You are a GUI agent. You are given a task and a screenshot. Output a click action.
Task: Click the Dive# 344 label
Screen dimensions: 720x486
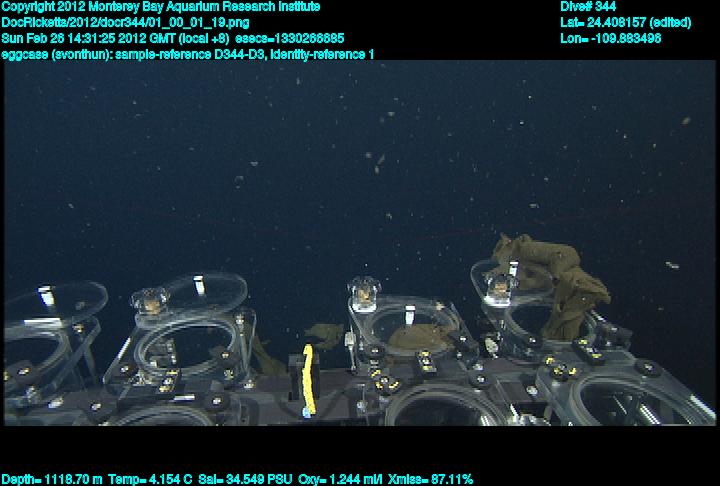pos(589,6)
